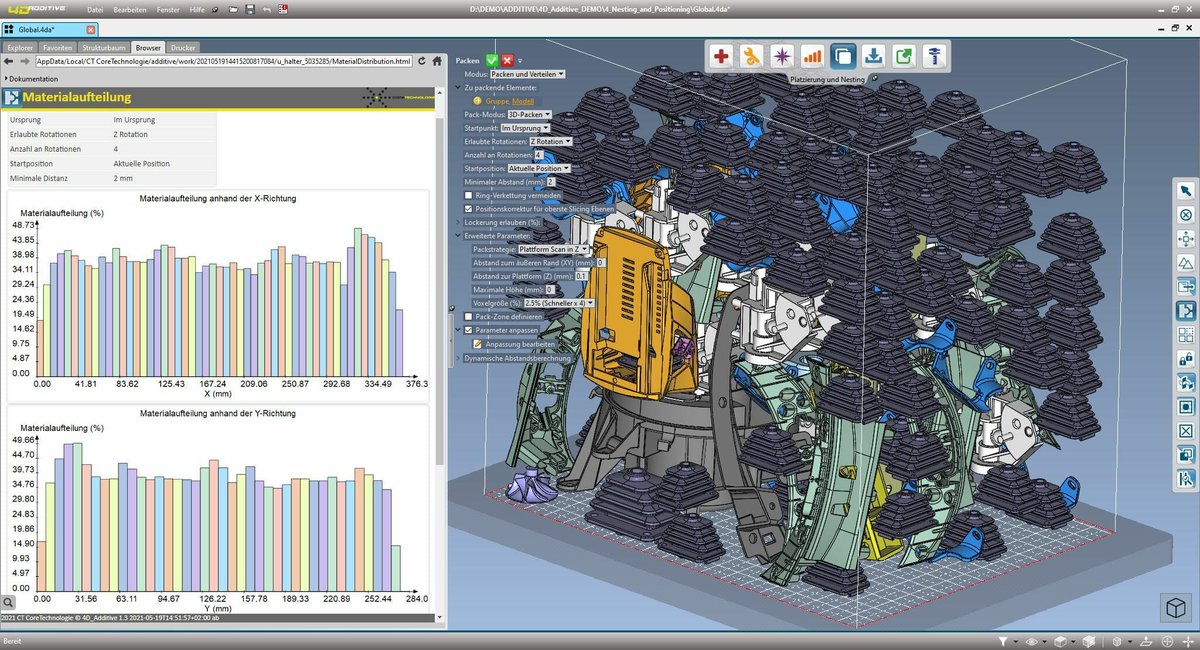This screenshot has height=650, width=1200.
Task: Click the view cube icon in bottom-right corner
Action: point(1175,607)
